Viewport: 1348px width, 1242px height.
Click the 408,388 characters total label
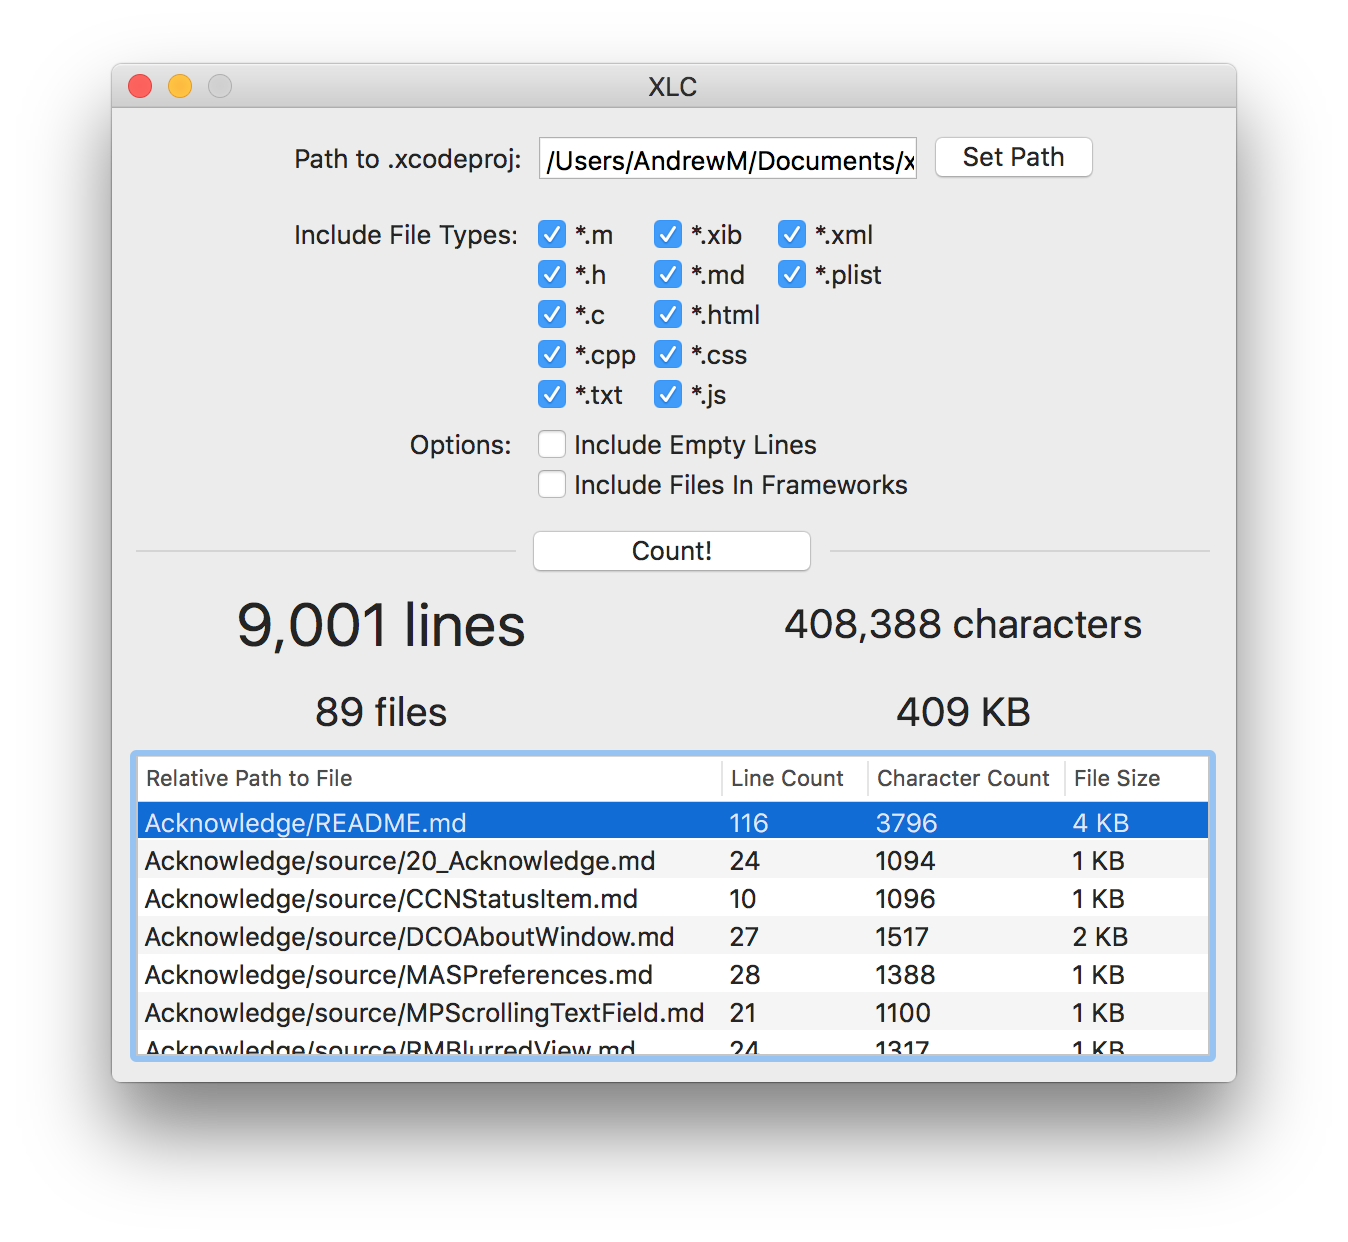tap(963, 624)
